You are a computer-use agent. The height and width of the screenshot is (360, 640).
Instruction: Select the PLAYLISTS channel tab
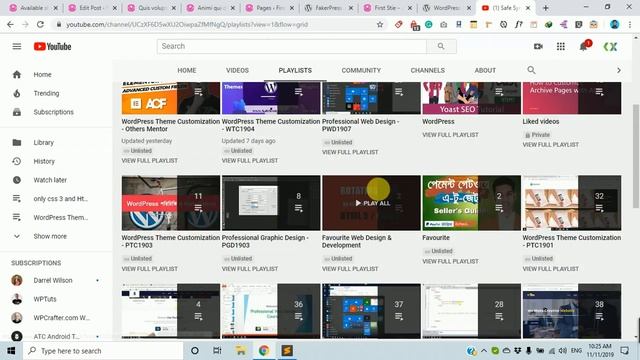295,70
